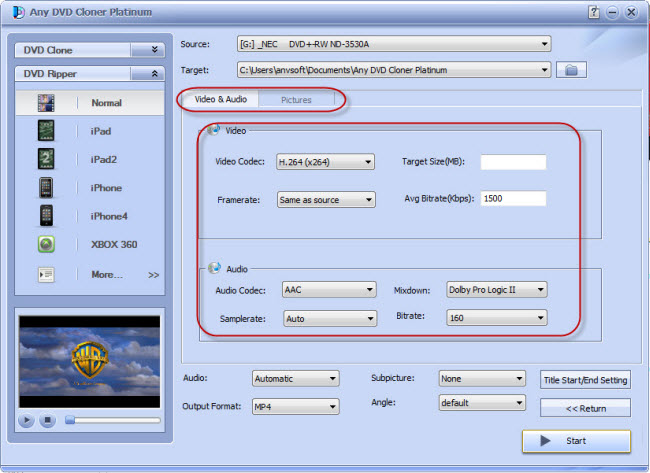650x473 pixels.
Task: Start the ripping process
Action: click(x=577, y=441)
